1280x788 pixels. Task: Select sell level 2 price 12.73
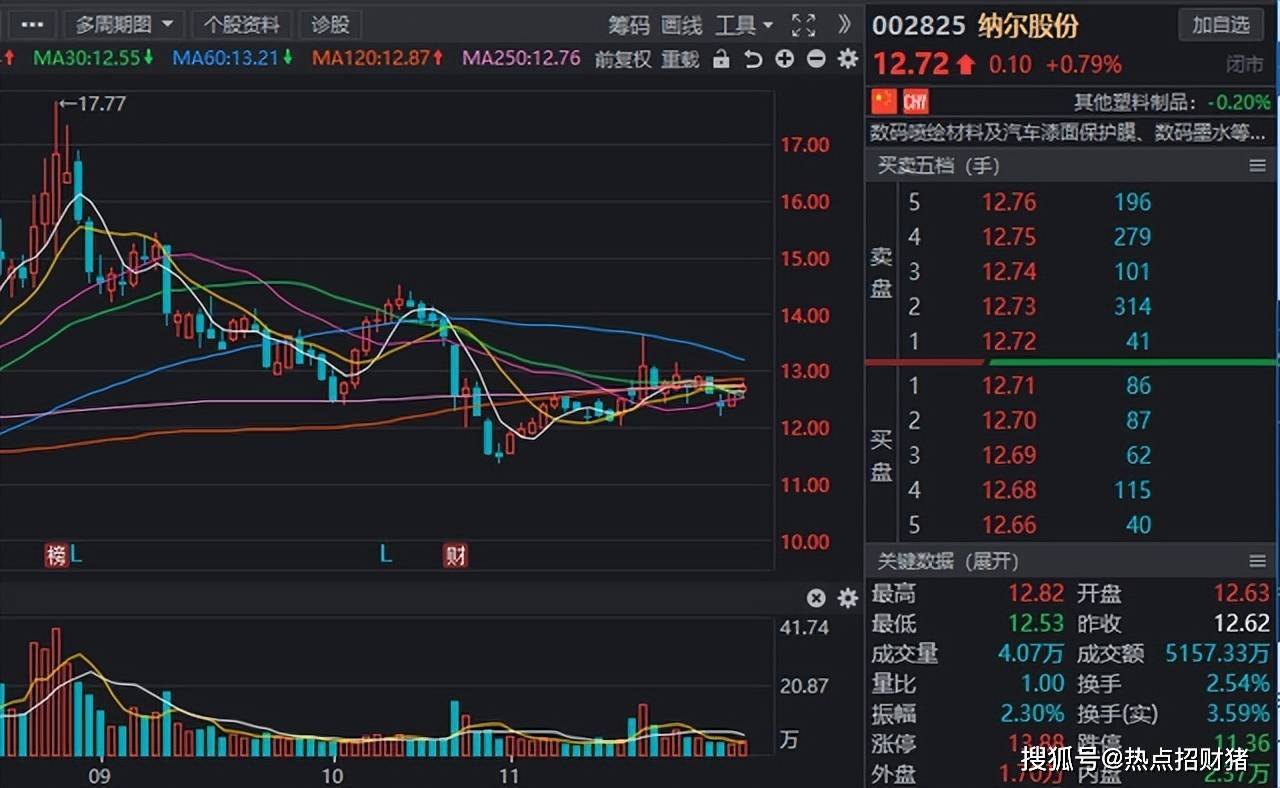tap(1009, 307)
